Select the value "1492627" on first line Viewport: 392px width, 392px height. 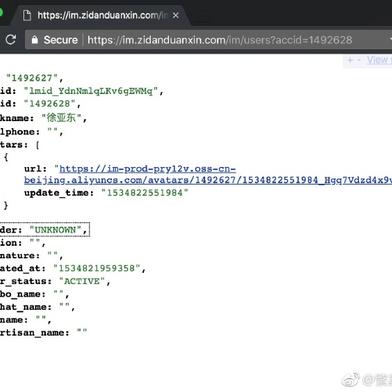(32, 78)
